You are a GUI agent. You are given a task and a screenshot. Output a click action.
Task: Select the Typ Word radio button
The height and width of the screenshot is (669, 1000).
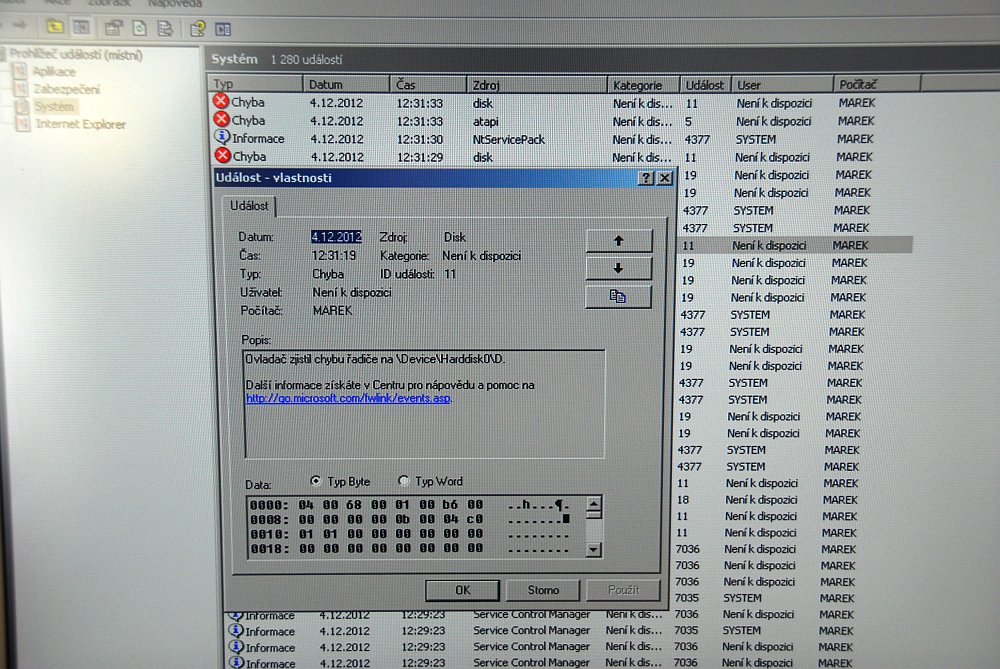pyautogui.click(x=403, y=480)
